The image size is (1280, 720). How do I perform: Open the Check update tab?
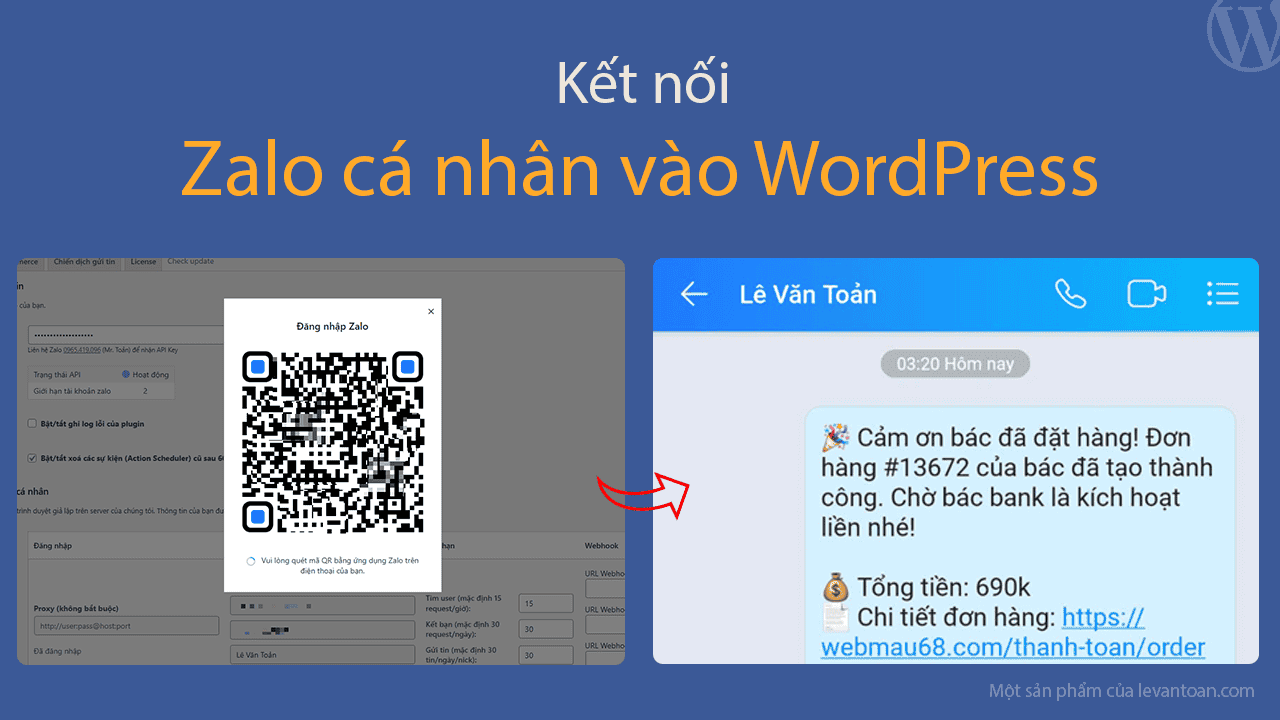pos(190,262)
